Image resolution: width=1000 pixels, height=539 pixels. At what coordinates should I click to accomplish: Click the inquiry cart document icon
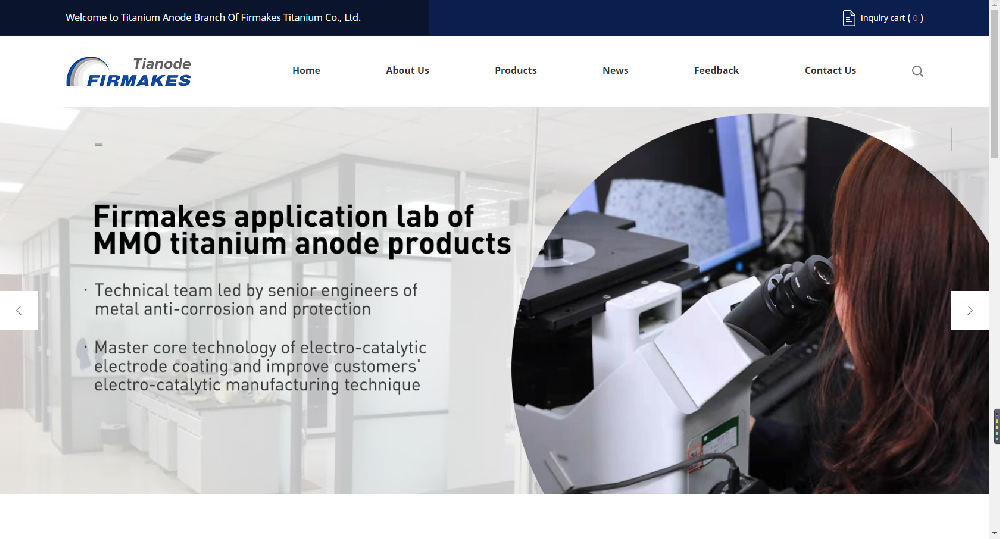pyautogui.click(x=848, y=18)
